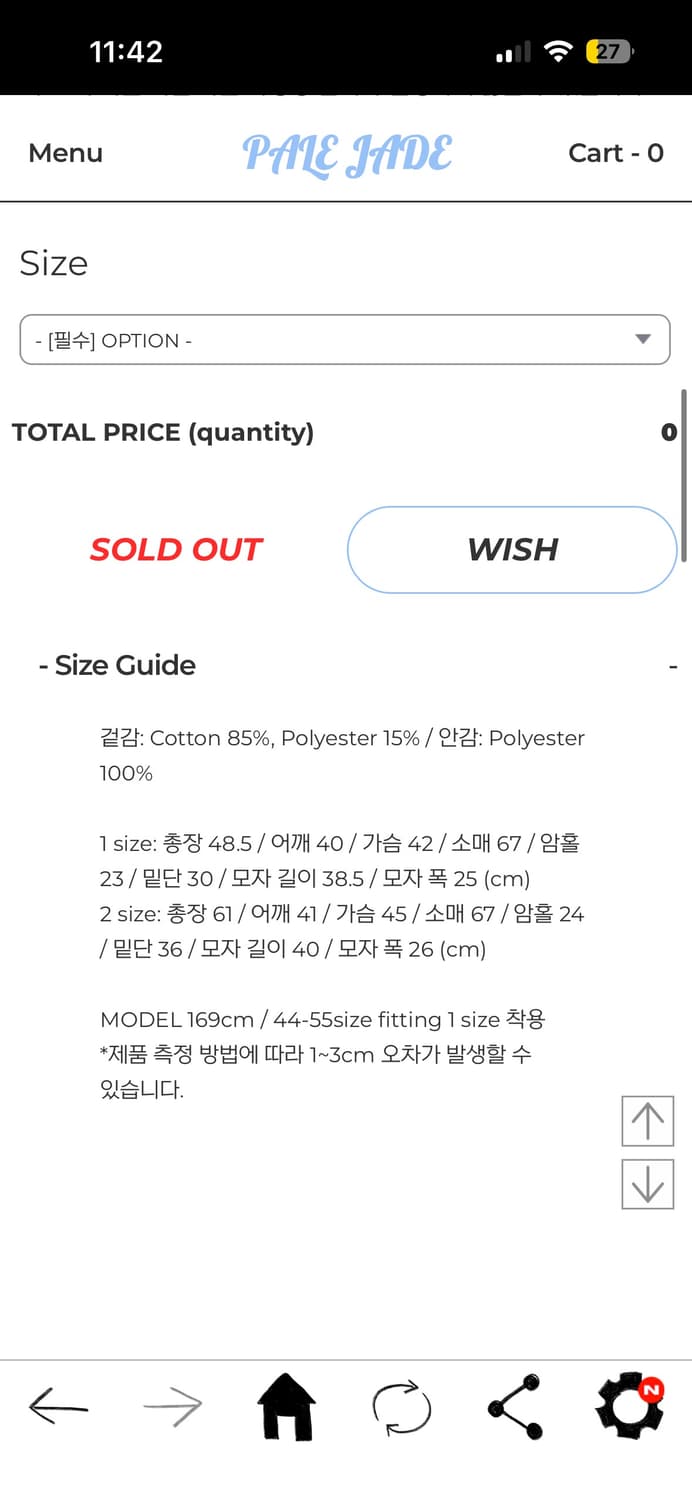Tap the PALE JADE logo
This screenshot has height=1500, width=692.
click(347, 155)
